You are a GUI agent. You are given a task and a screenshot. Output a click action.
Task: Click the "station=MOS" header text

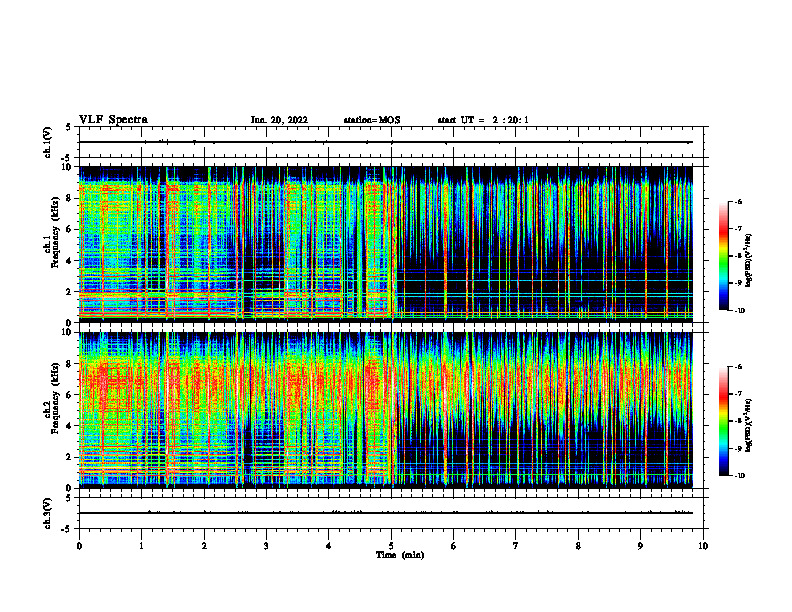pos(372,120)
